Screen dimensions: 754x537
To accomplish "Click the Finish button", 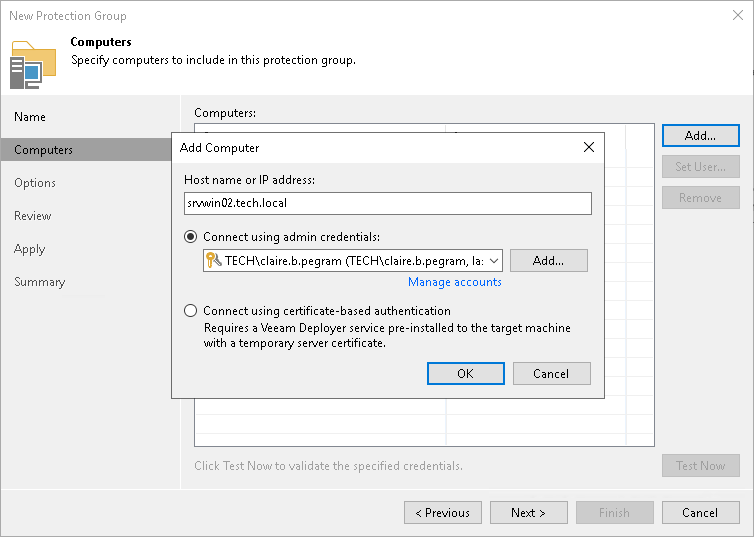I will click(x=615, y=512).
